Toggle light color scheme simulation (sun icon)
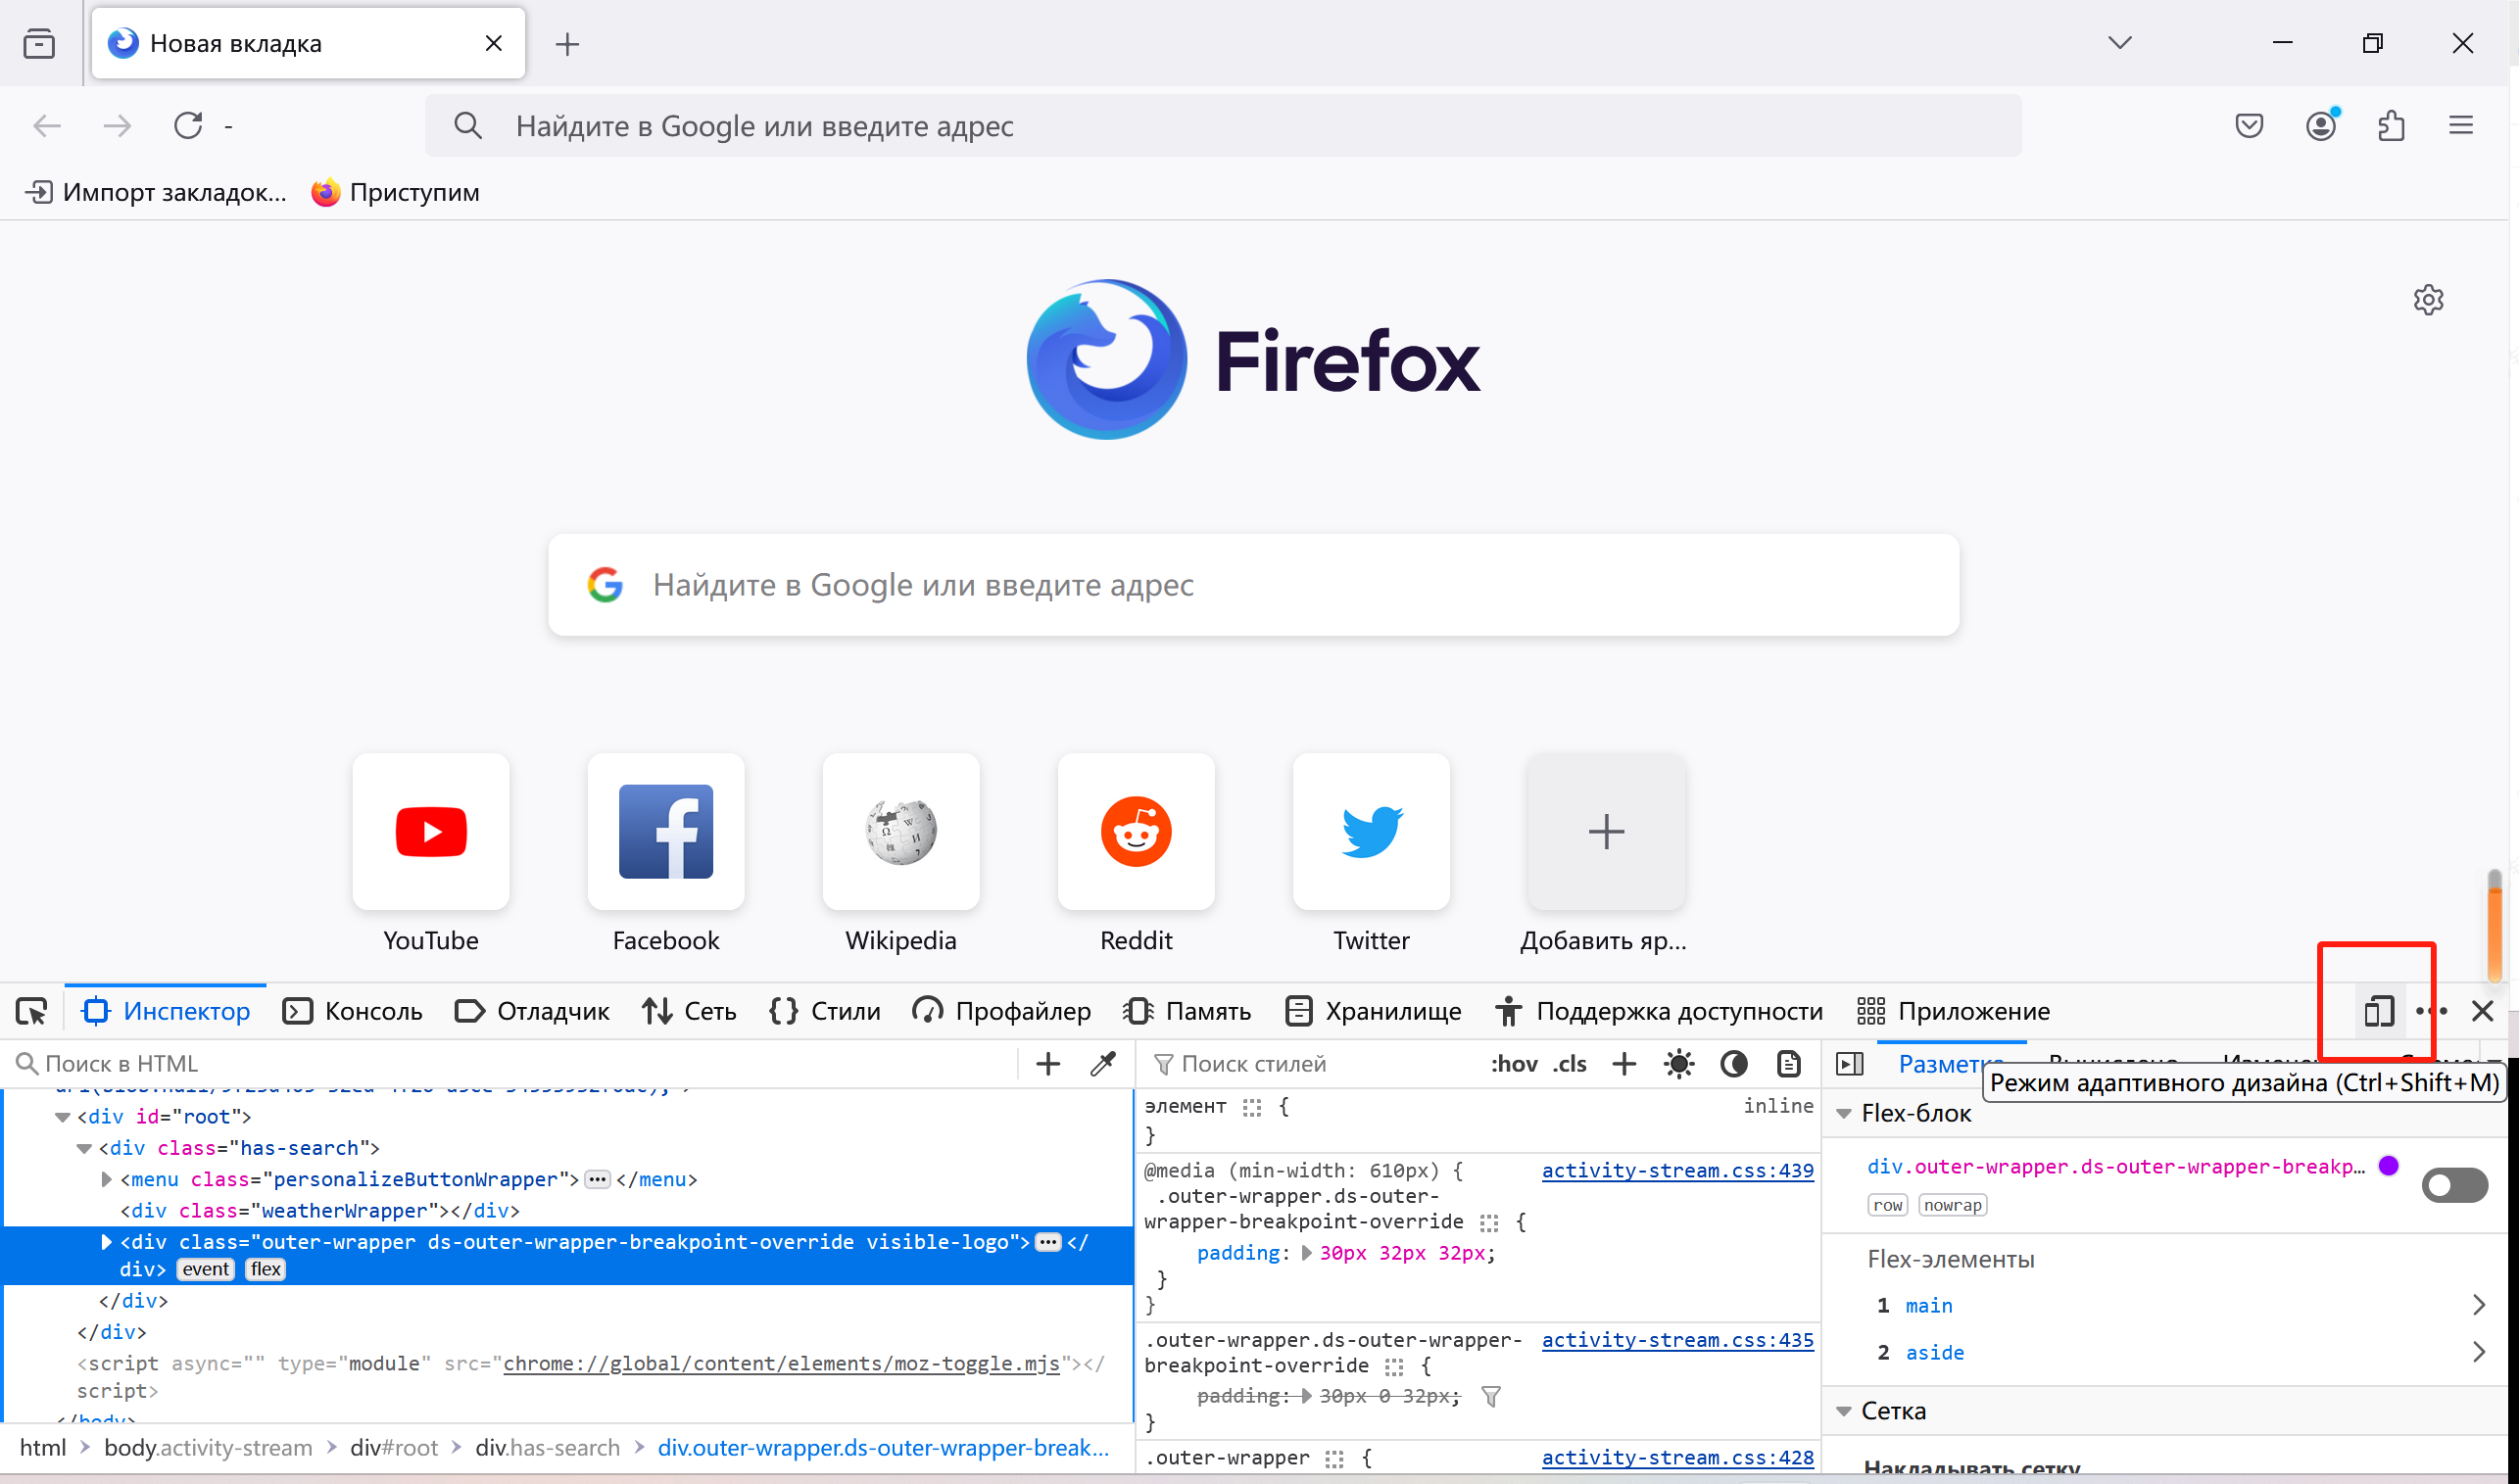2519x1484 pixels. (1678, 1064)
